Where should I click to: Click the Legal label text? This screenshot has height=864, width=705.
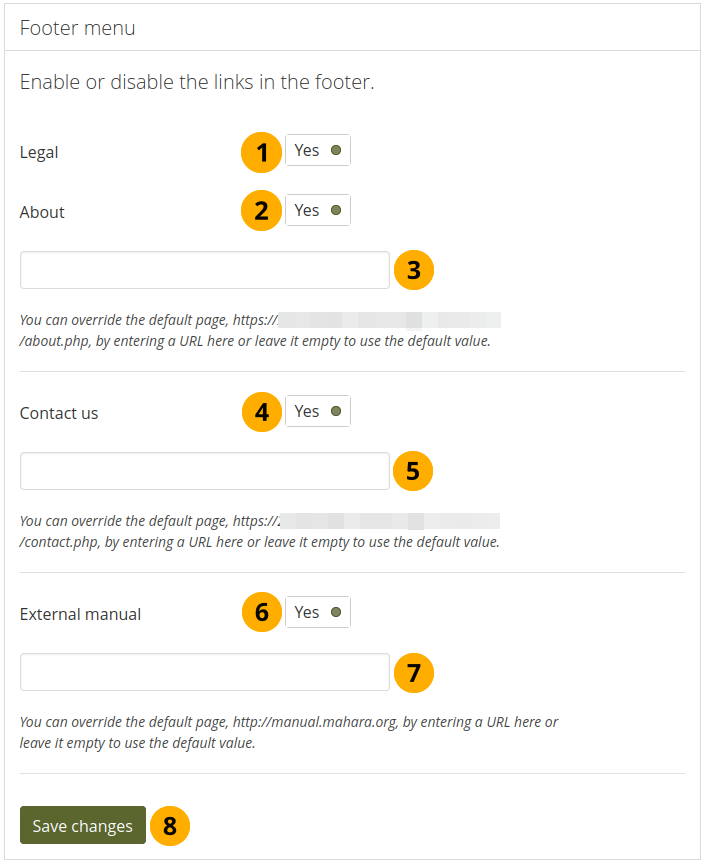[39, 152]
